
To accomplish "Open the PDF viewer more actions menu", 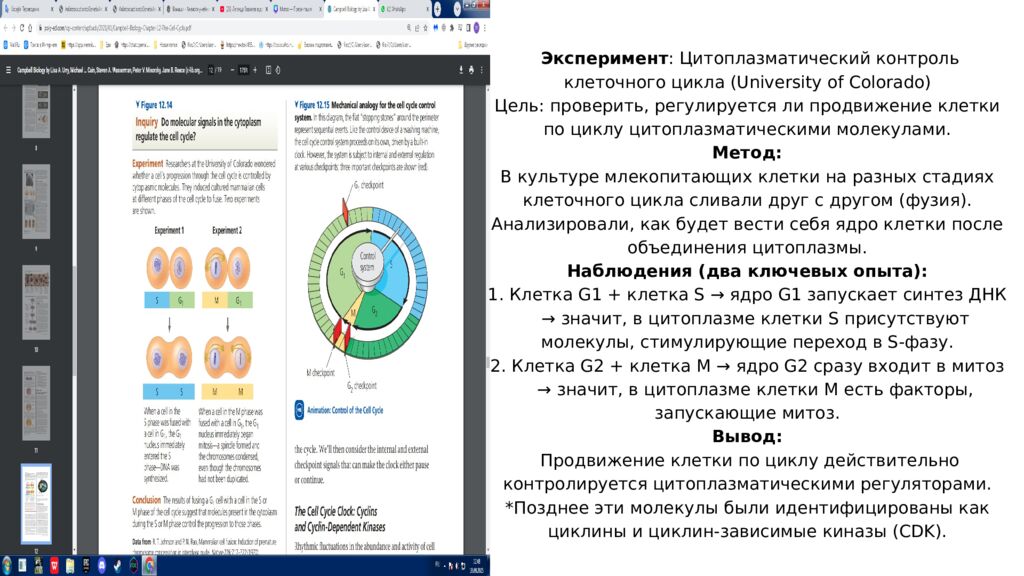I will [481, 71].
